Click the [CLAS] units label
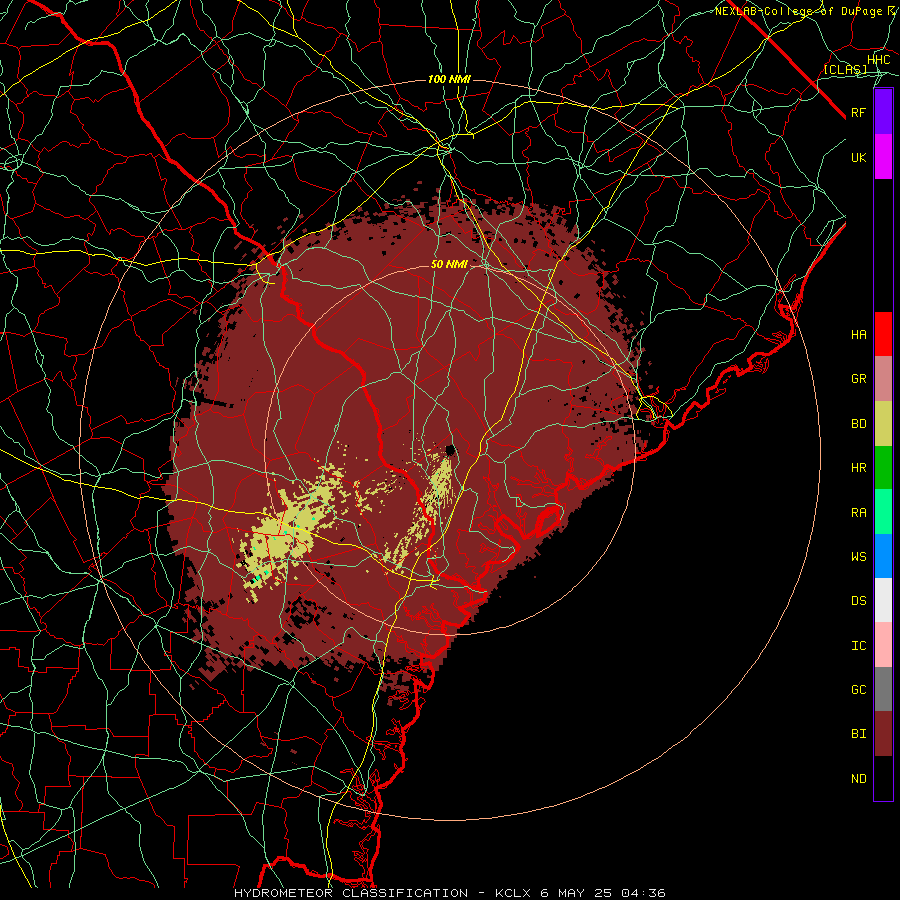Screen dimensions: 900x900 pyautogui.click(x=845, y=69)
